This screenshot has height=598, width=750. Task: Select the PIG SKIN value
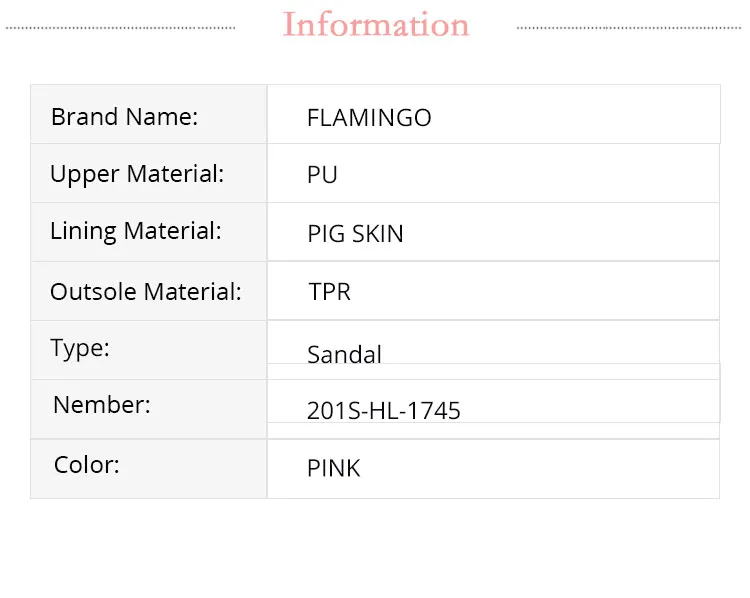click(x=355, y=234)
